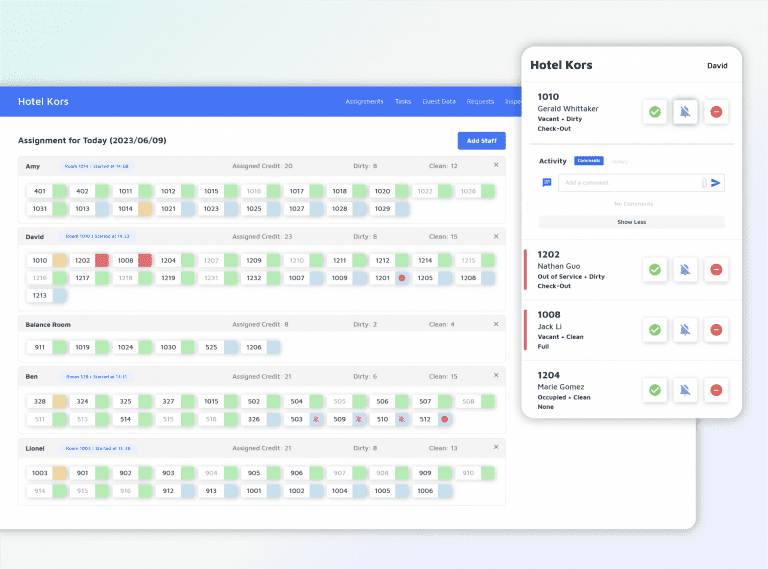Viewport: 768px width, 569px height.
Task: Click red minus icon for room 1204
Action: (716, 389)
